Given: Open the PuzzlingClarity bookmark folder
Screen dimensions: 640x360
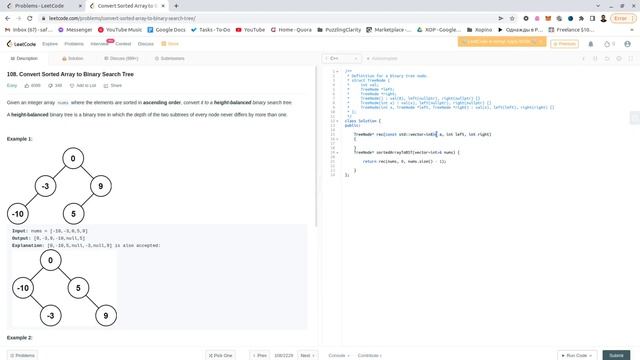Looking at the screenshot, I should tap(339, 30).
